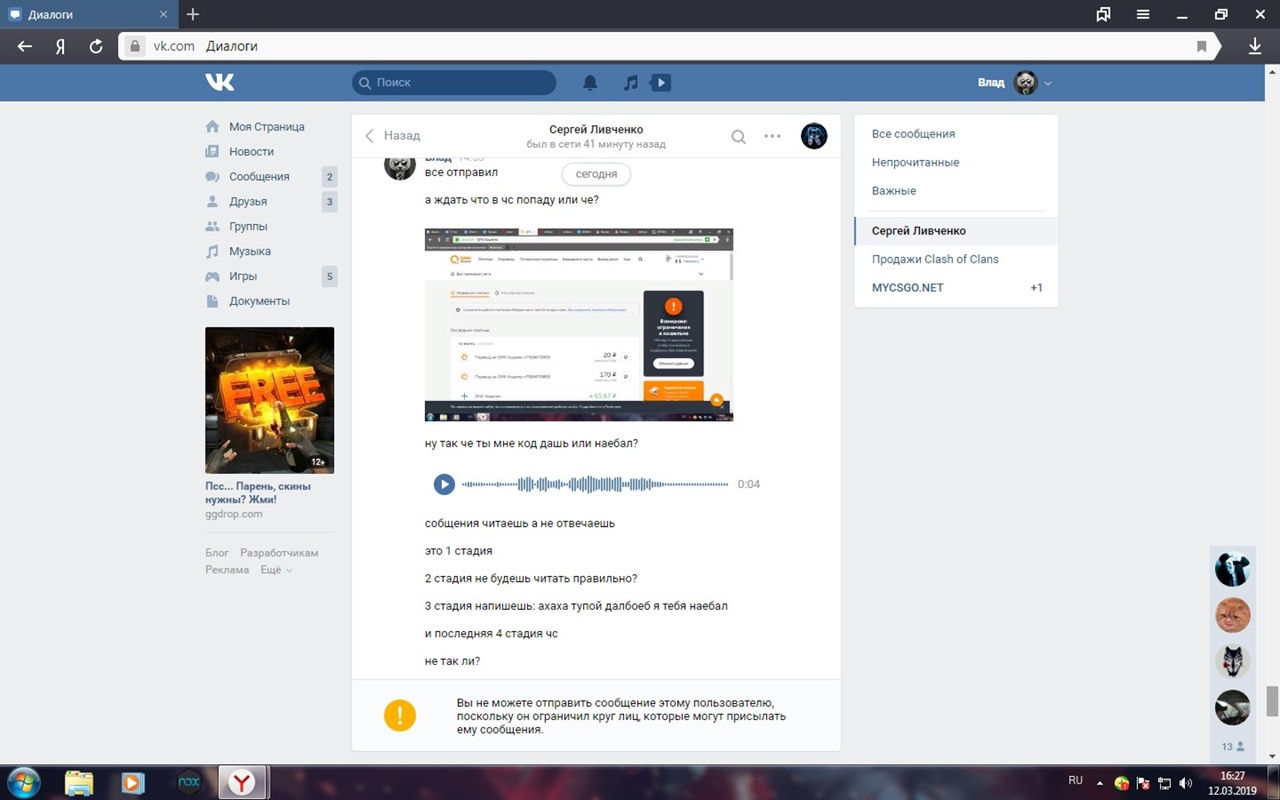
Task: Open Друзья in left sidebar
Action: click(248, 202)
